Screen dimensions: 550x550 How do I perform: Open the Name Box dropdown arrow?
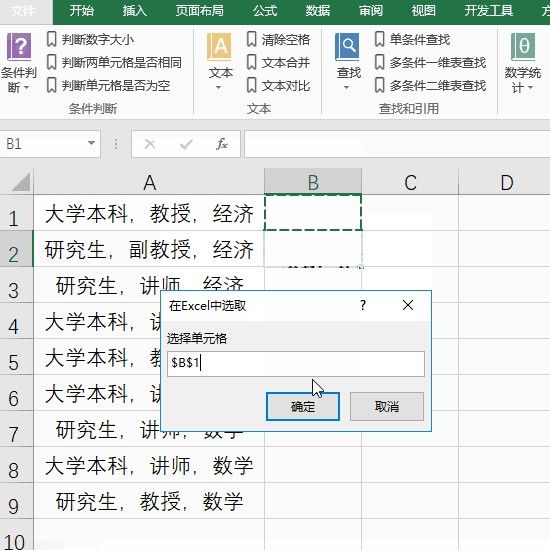click(x=91, y=143)
